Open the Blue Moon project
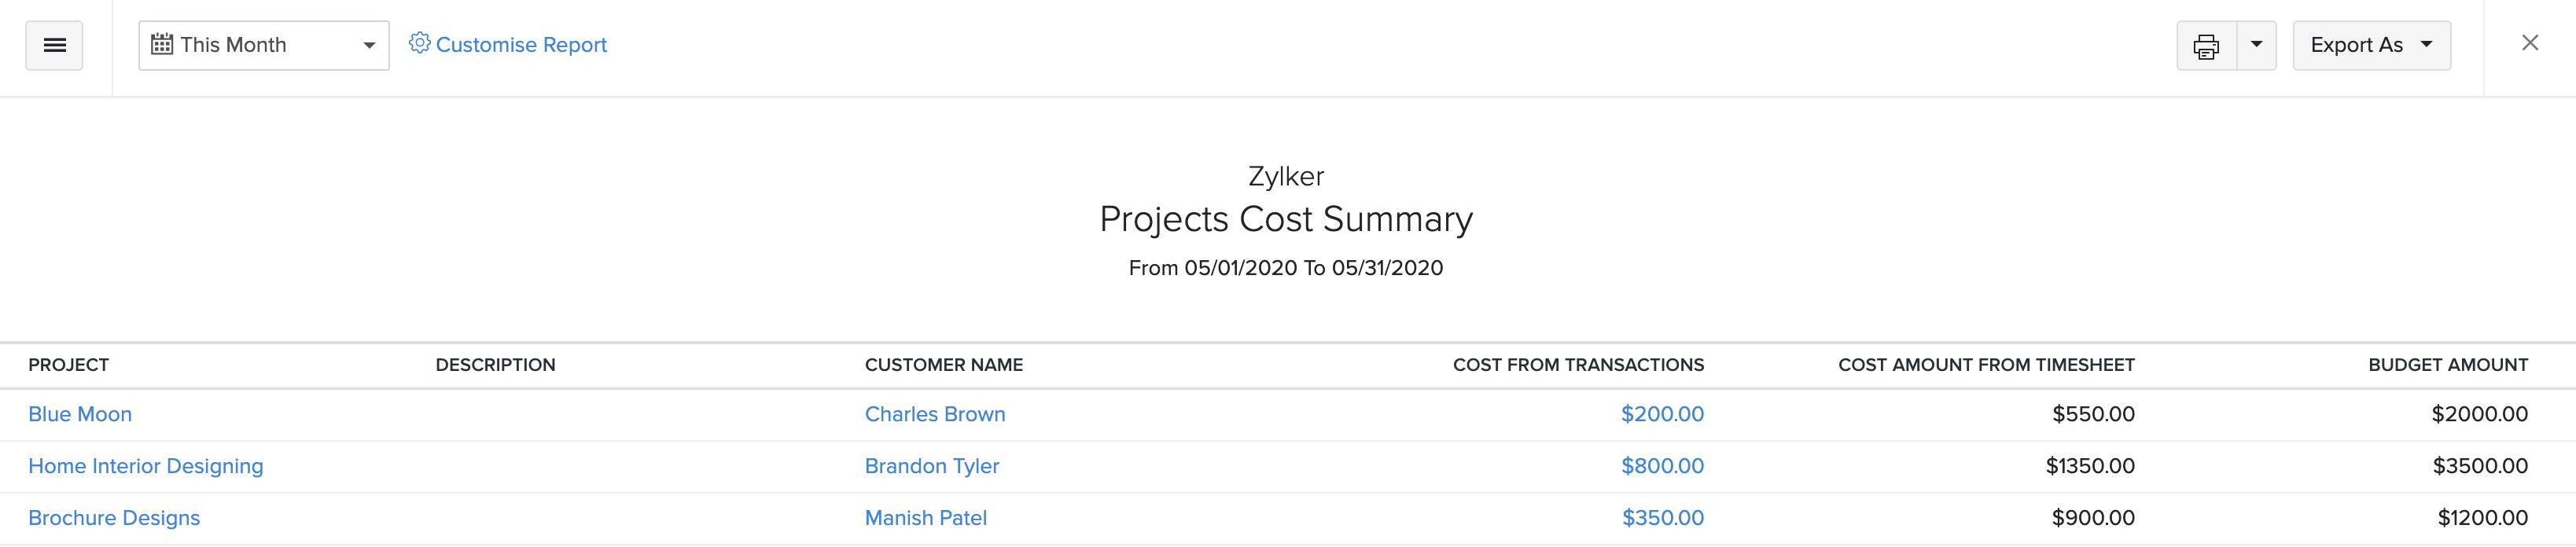The width and height of the screenshot is (2576, 547). click(x=80, y=413)
